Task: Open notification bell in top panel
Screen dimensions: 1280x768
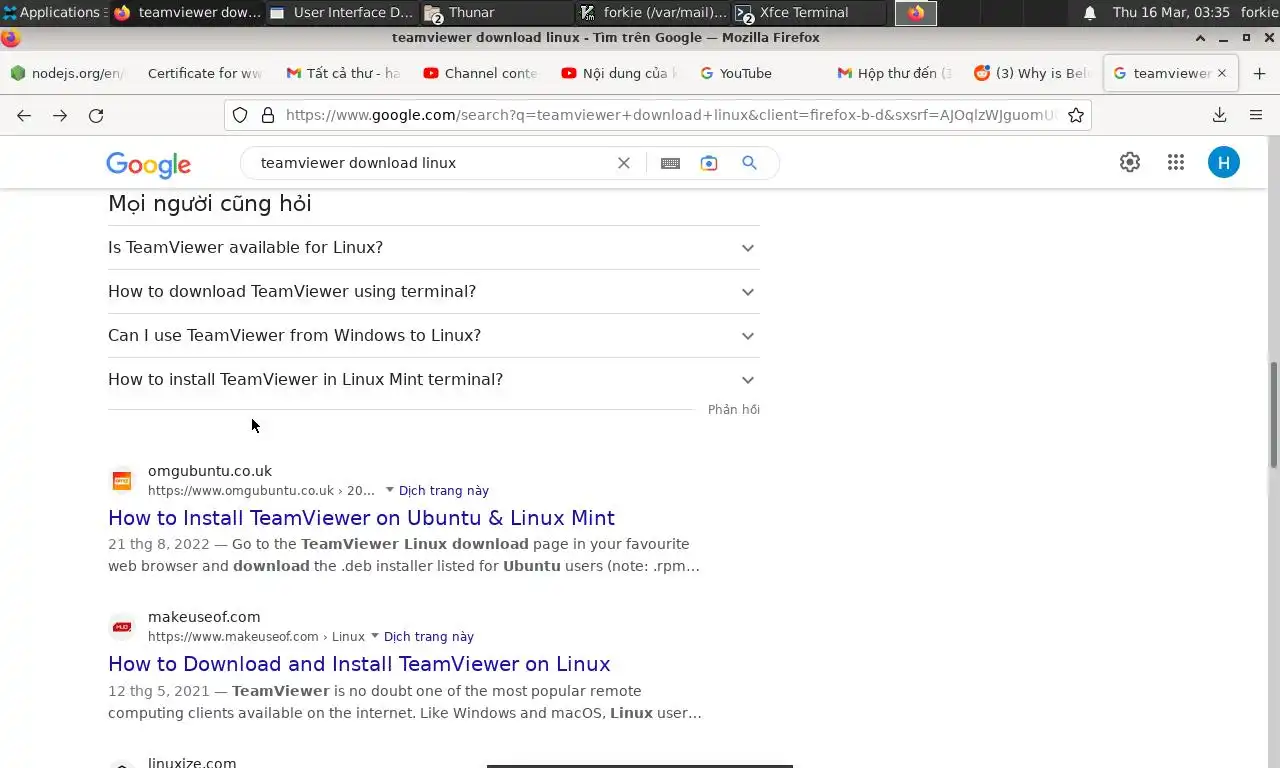Action: click(x=1090, y=12)
